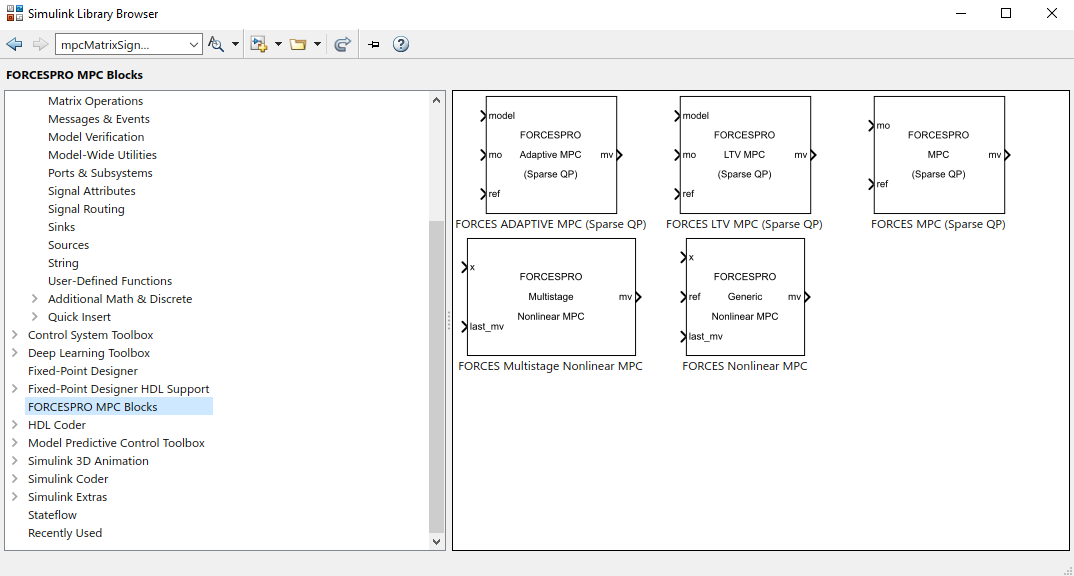Image resolution: width=1074 pixels, height=576 pixels.
Task: Select the FORCES ADAPTIVE MPC block
Action: pyautogui.click(x=550, y=155)
